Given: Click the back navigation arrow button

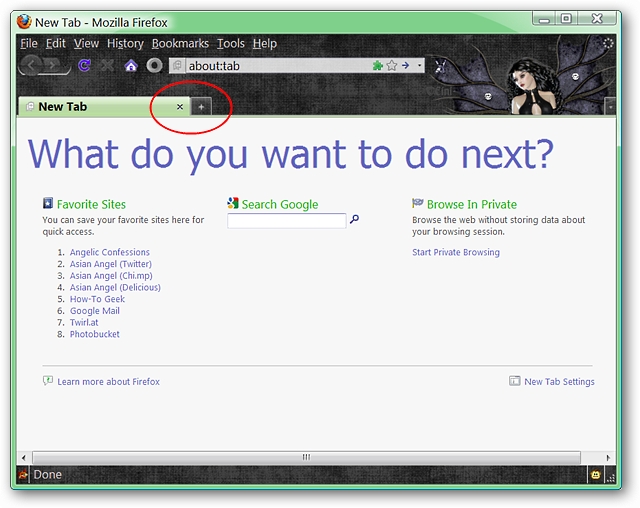Looking at the screenshot, I should (32, 65).
